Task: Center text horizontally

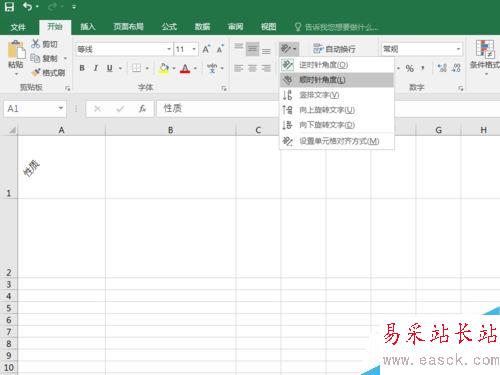Action: pyautogui.click(x=252, y=68)
